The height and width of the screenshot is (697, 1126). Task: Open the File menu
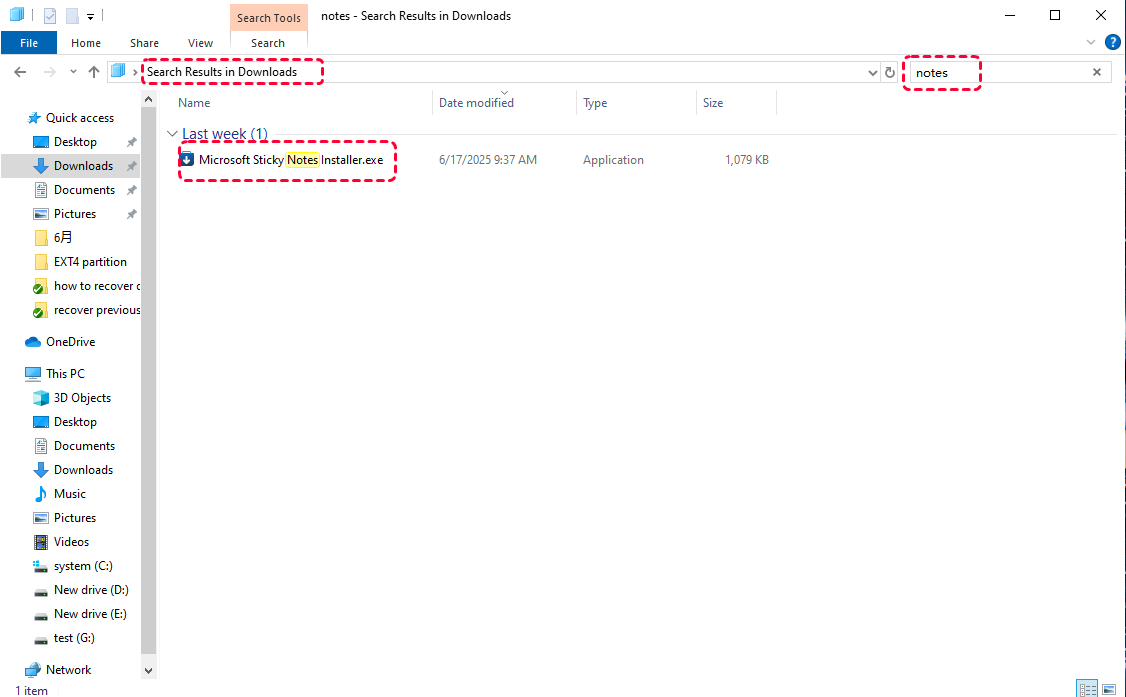tap(29, 43)
